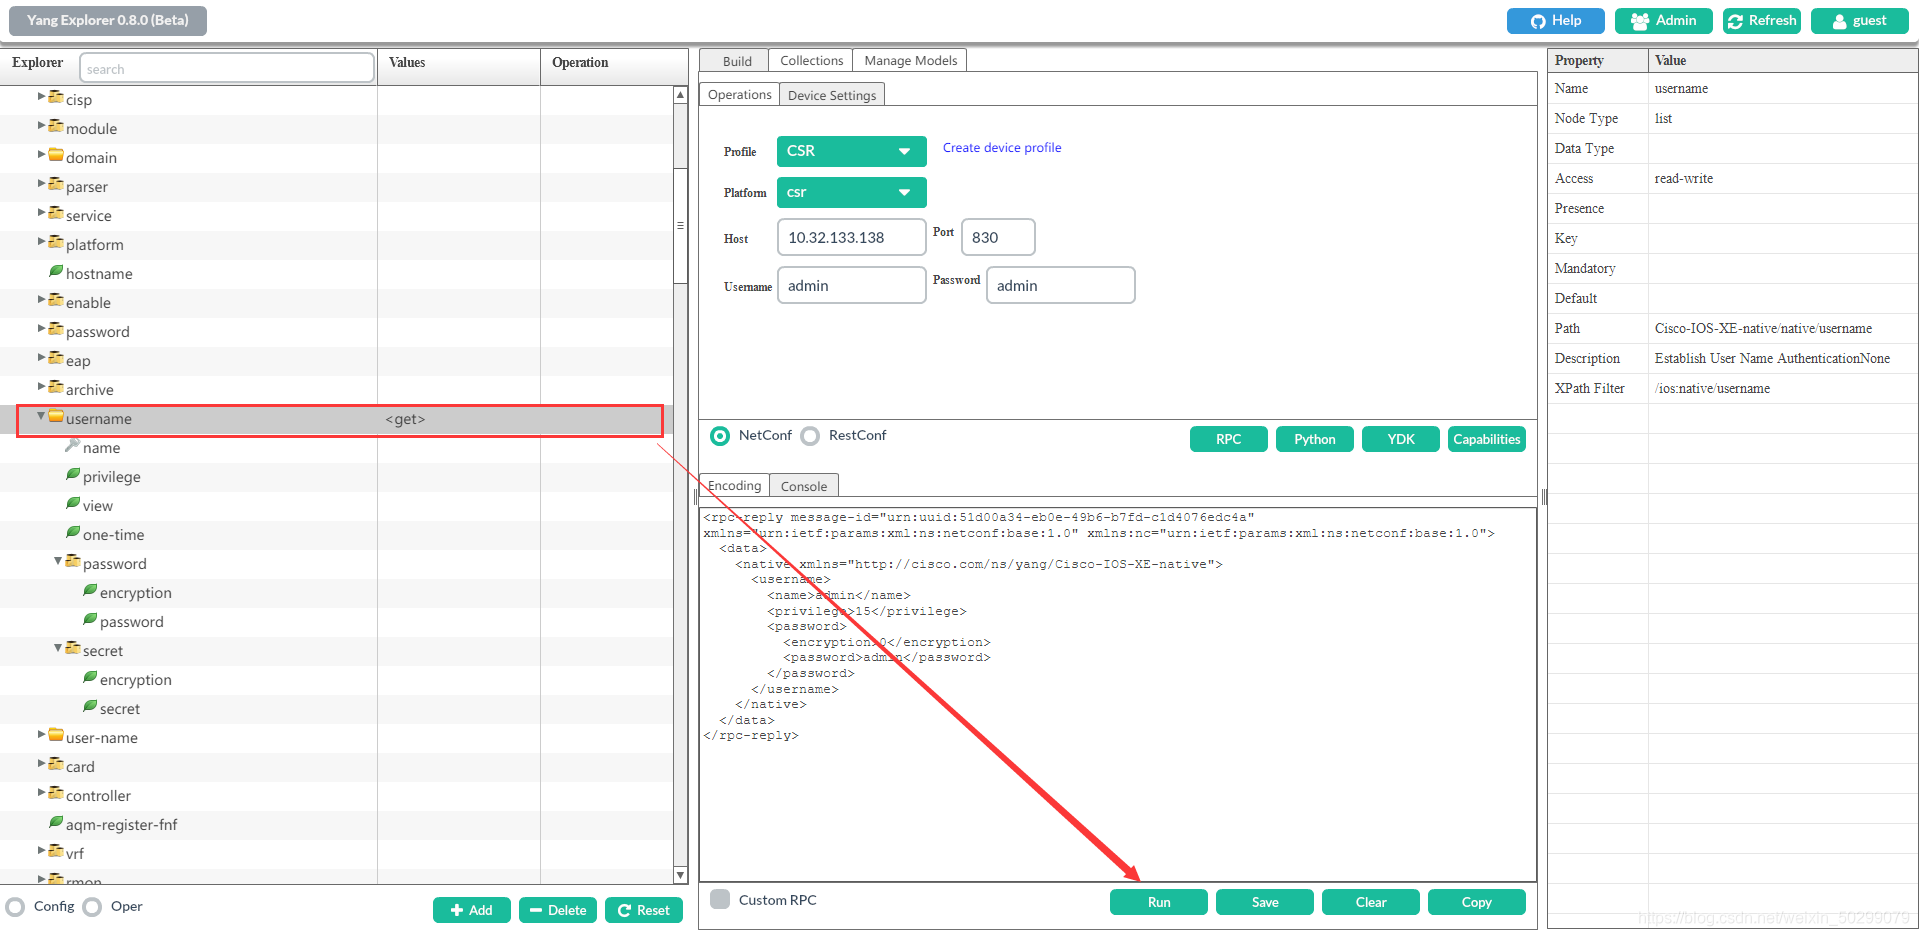
Task: Click the service folder icon
Action: [56, 213]
